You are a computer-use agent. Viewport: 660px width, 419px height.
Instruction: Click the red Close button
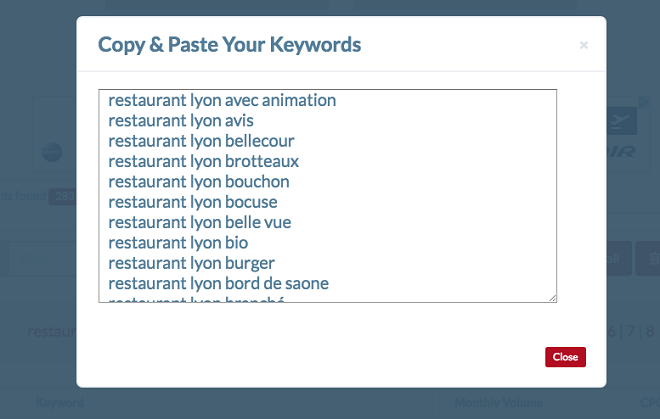[x=565, y=357]
